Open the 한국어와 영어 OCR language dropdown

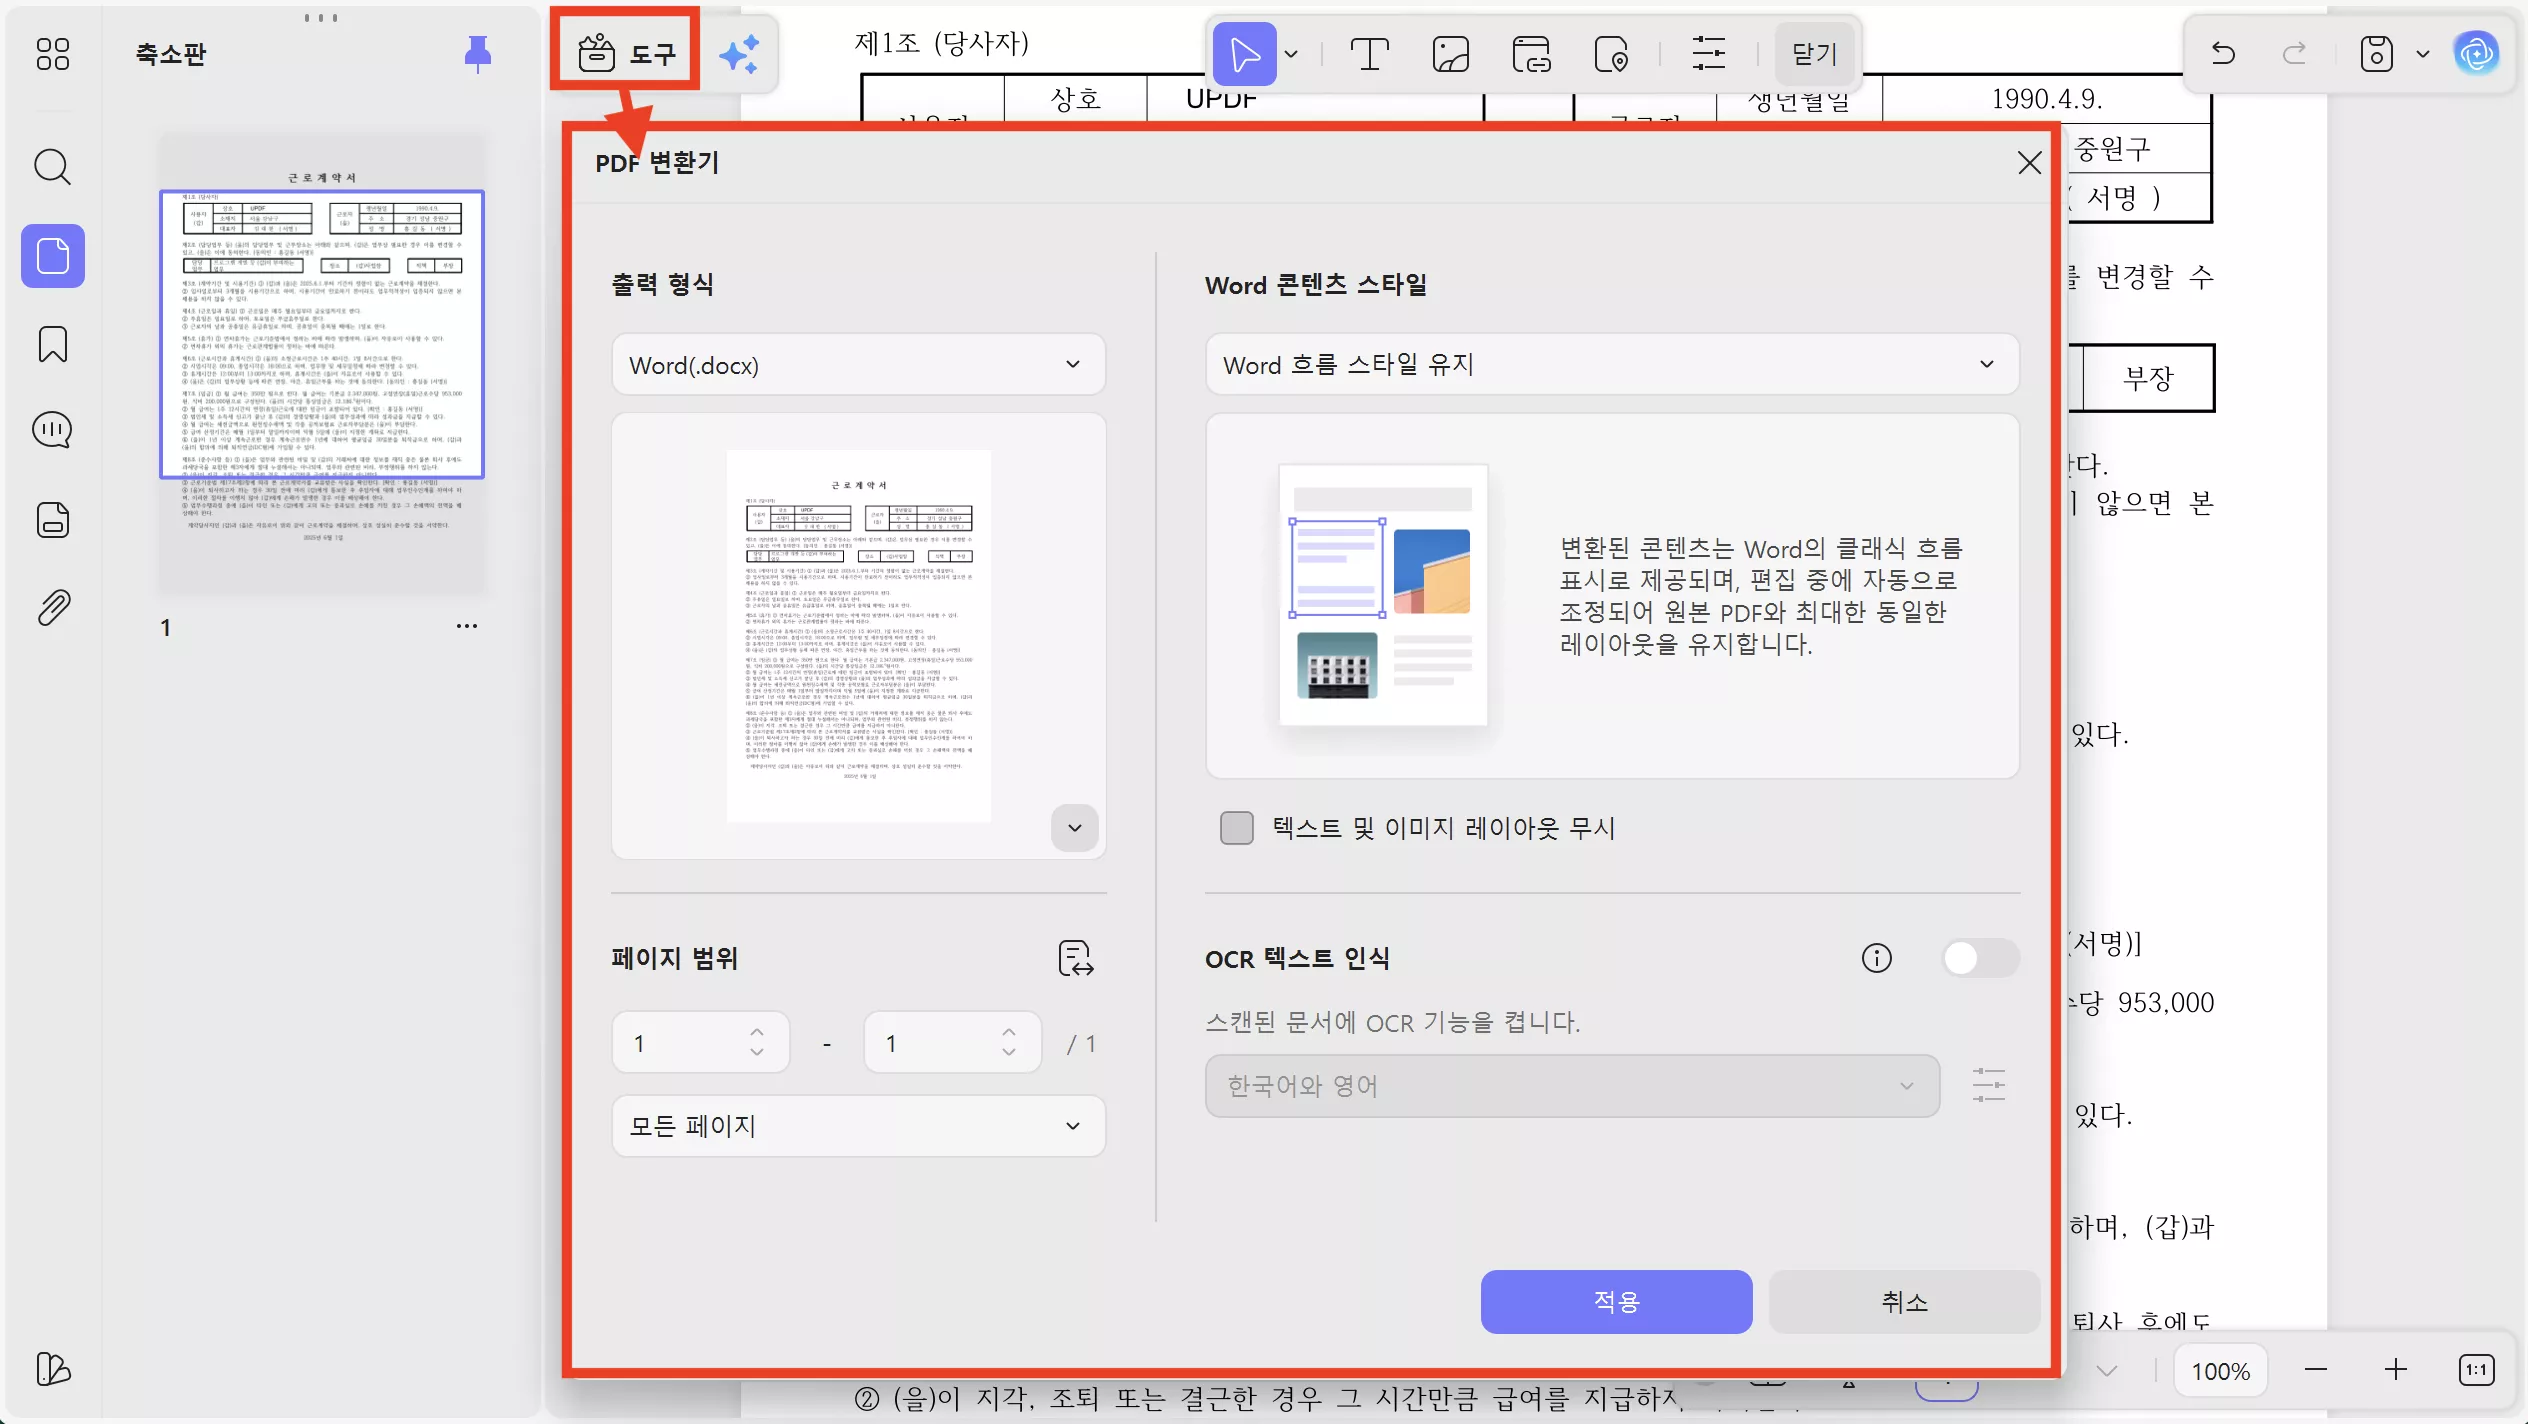pyautogui.click(x=1570, y=1085)
